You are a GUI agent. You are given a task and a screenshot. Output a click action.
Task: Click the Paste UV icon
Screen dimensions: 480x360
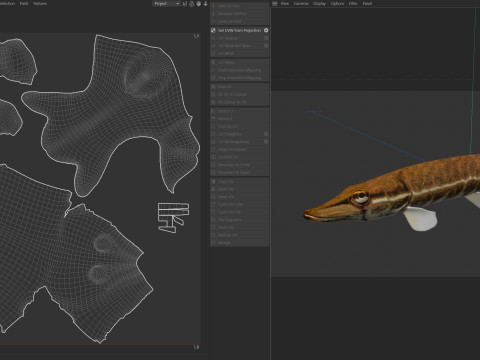pyautogui.click(x=213, y=189)
